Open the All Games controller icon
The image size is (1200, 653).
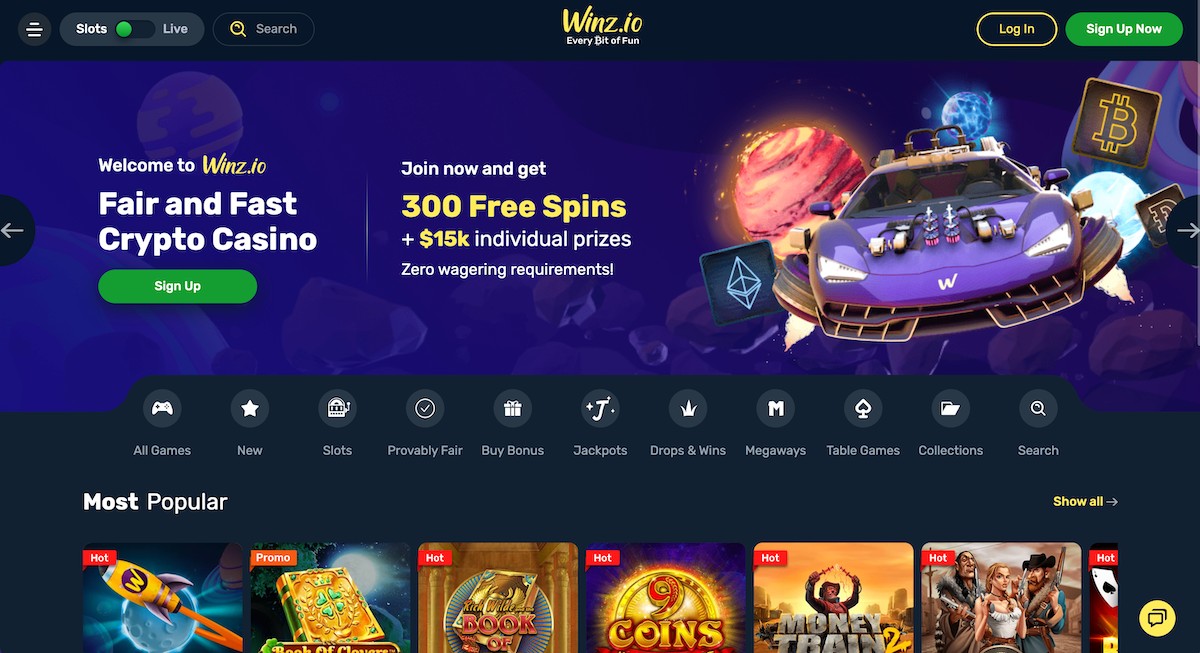coord(162,408)
